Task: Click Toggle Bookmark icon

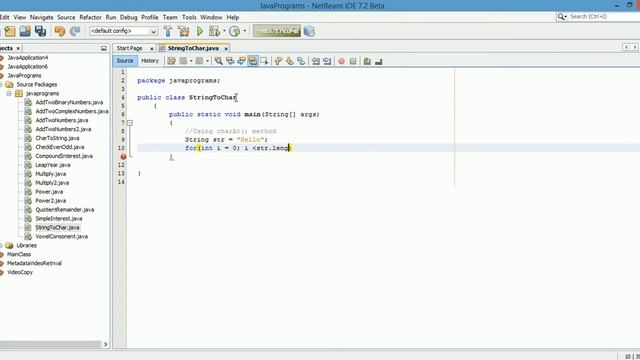Action: pyautogui.click(x=301, y=61)
